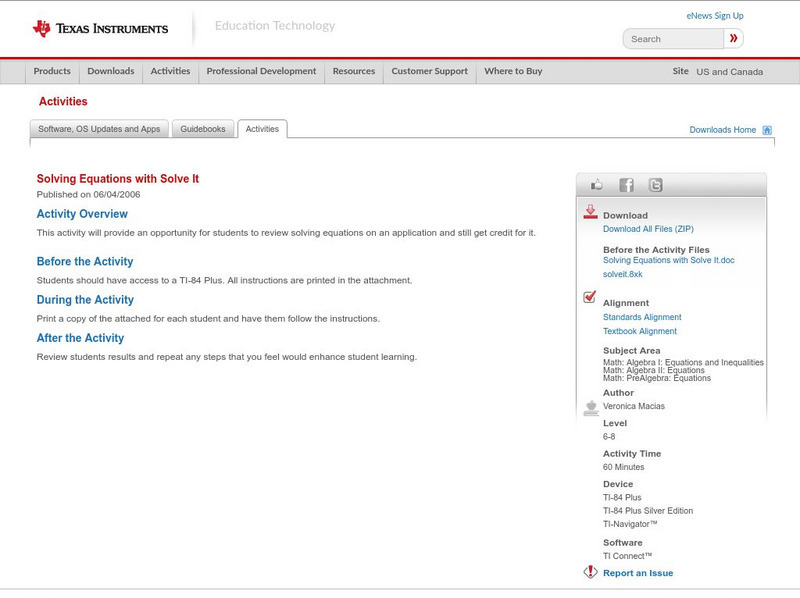
Task: Open the Professional Development menu
Action: tap(261, 71)
